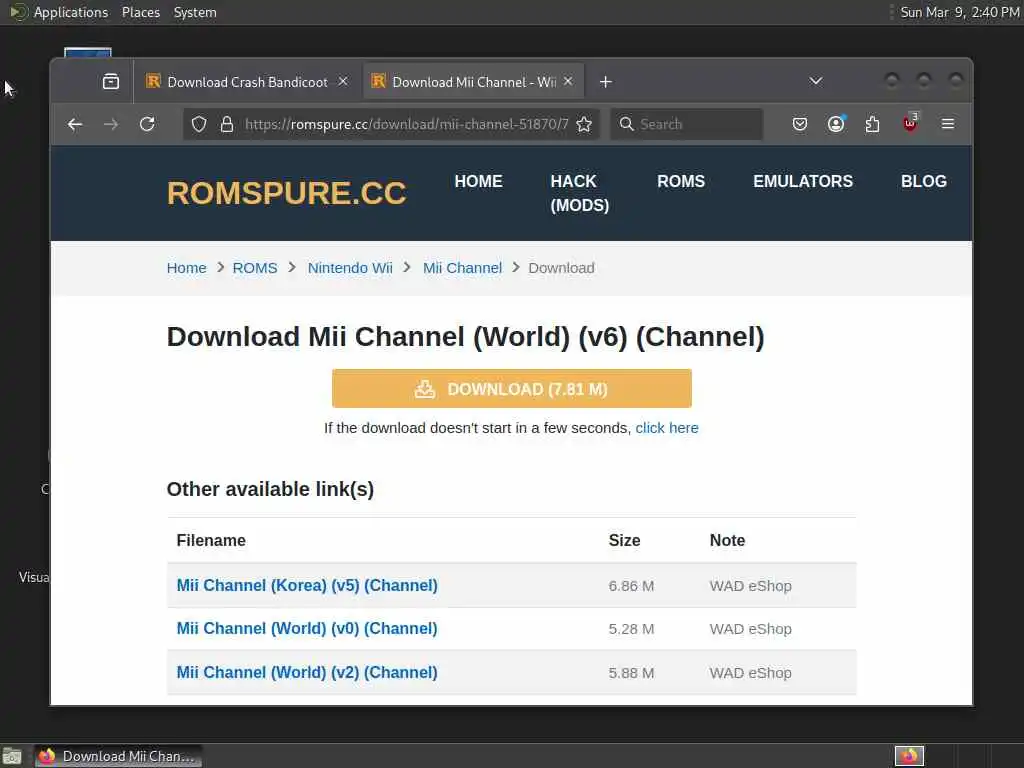Image resolution: width=1024 pixels, height=768 pixels.
Task: Open the extensions puzzle icon
Action: coord(872,124)
